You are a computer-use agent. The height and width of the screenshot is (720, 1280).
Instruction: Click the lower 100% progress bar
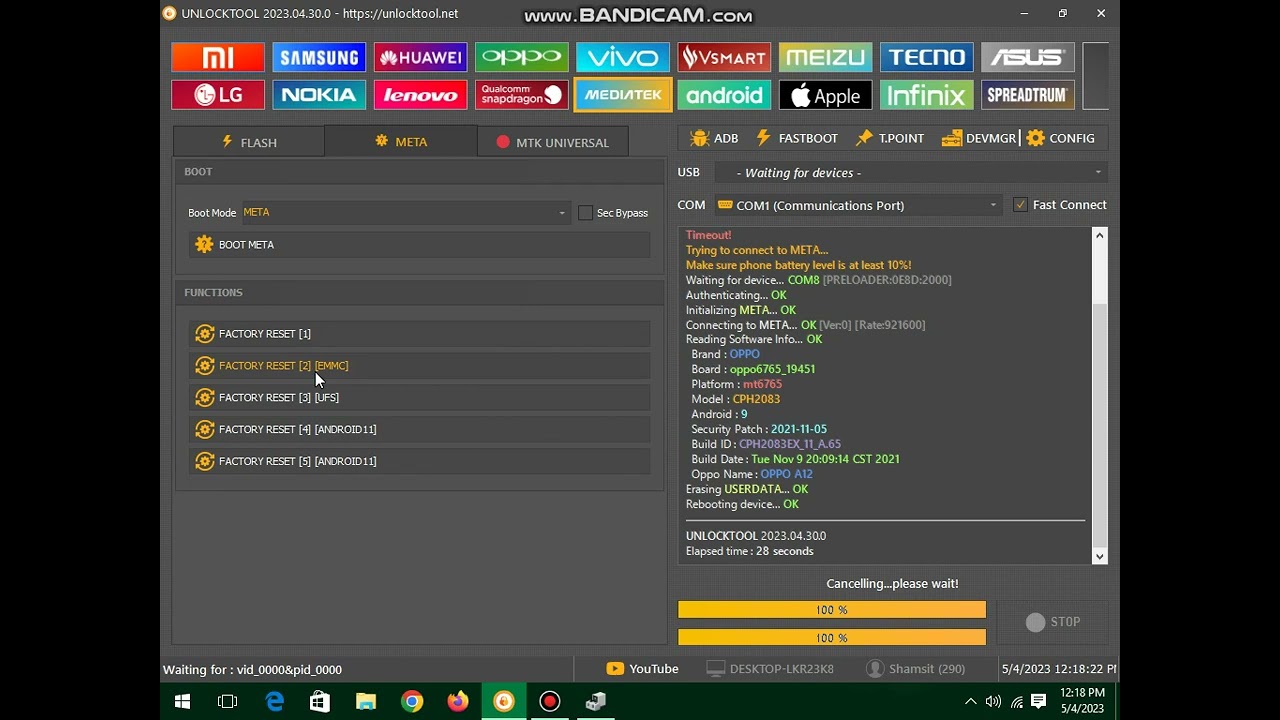click(832, 637)
